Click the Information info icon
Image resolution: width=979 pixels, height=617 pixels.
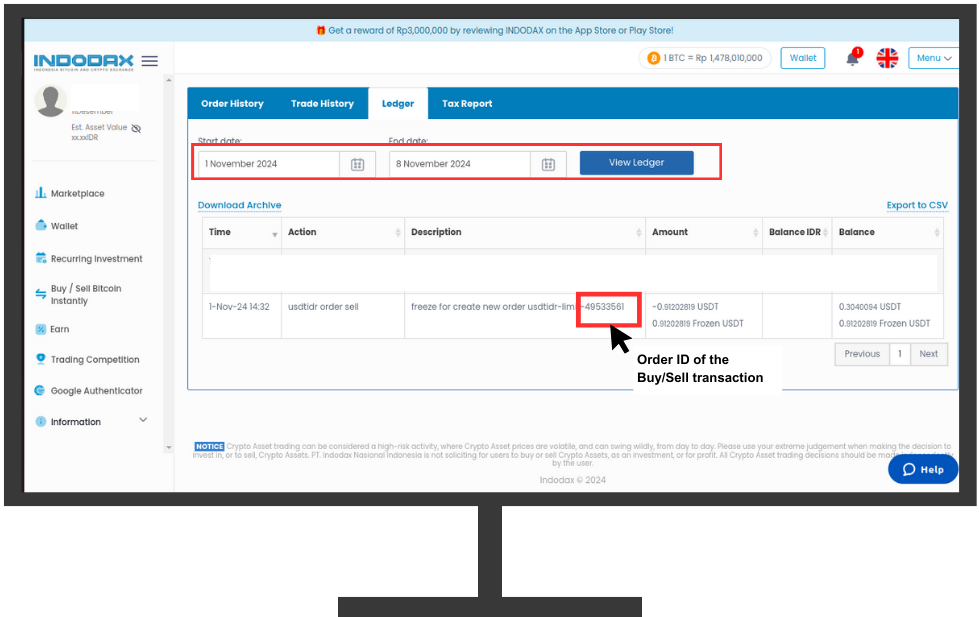click(41, 422)
